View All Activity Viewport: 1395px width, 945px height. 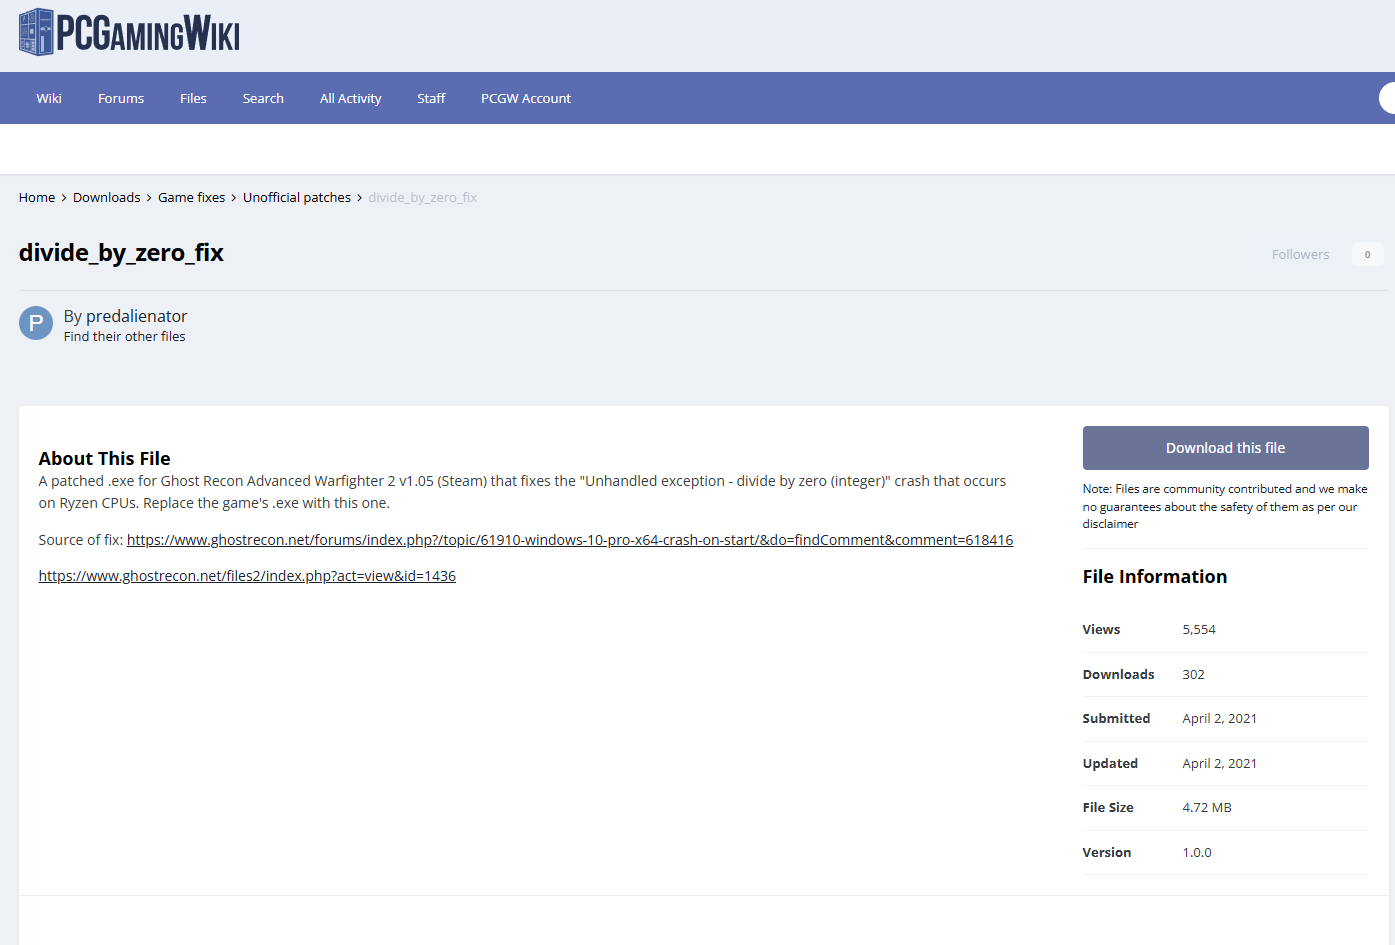(x=351, y=98)
